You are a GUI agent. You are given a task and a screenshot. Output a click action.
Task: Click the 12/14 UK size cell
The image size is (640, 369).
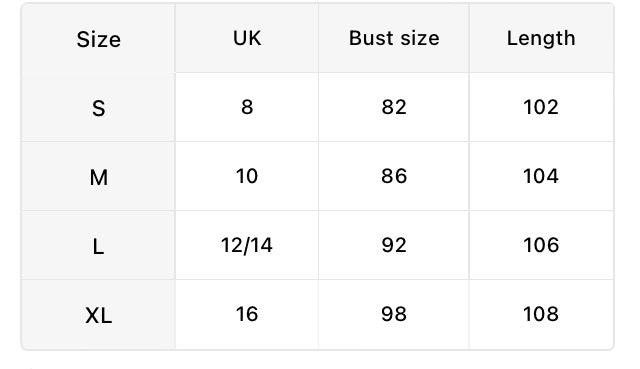(x=247, y=245)
